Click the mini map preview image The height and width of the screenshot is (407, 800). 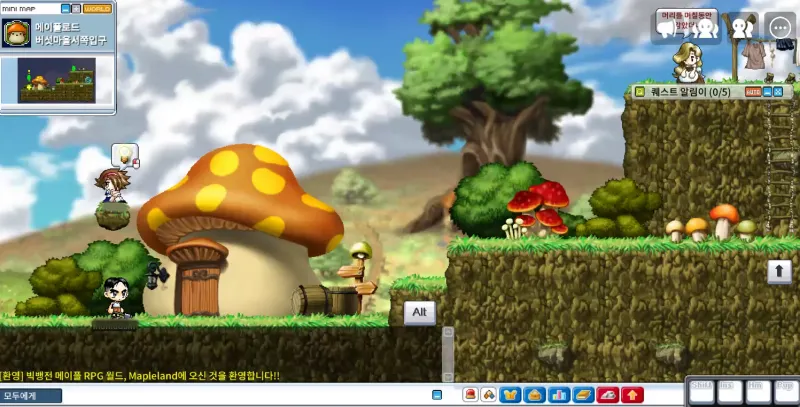pyautogui.click(x=56, y=80)
